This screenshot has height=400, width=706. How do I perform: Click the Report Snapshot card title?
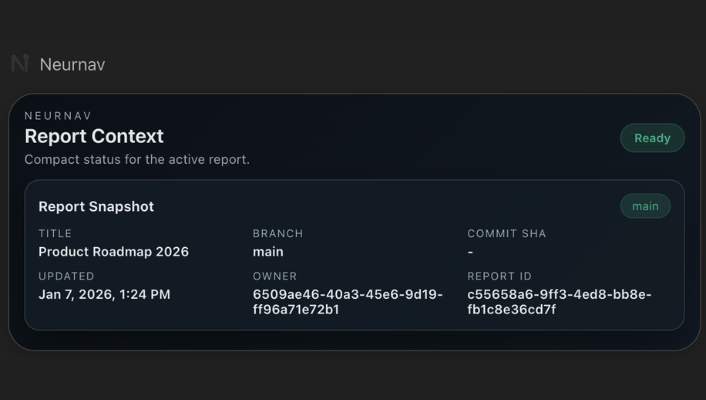pyautogui.click(x=96, y=207)
